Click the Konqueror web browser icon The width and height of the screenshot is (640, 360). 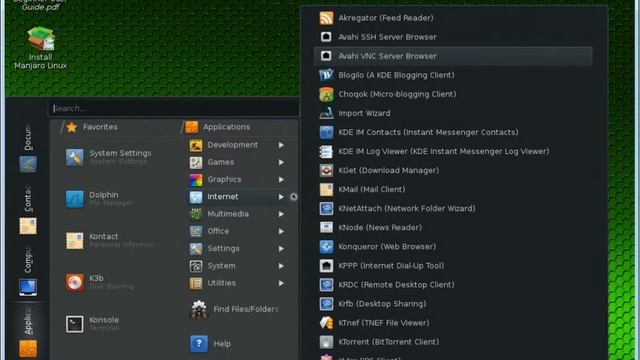[x=326, y=247]
